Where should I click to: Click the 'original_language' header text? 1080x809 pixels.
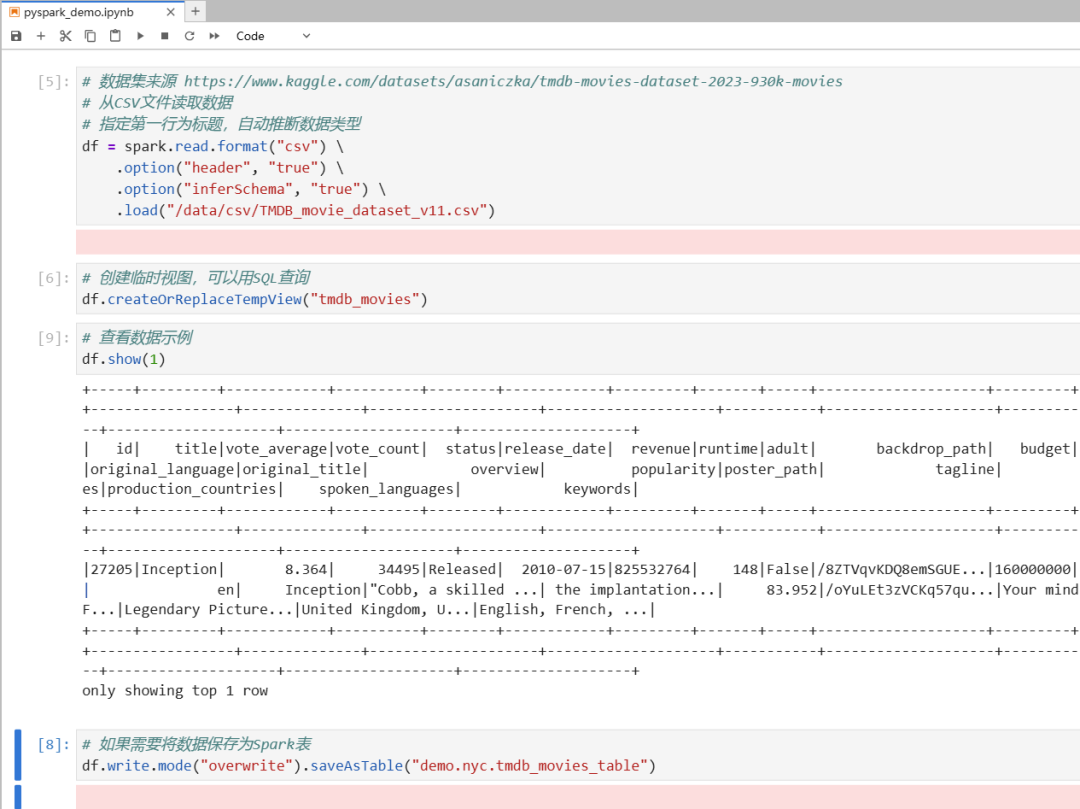tap(163, 469)
